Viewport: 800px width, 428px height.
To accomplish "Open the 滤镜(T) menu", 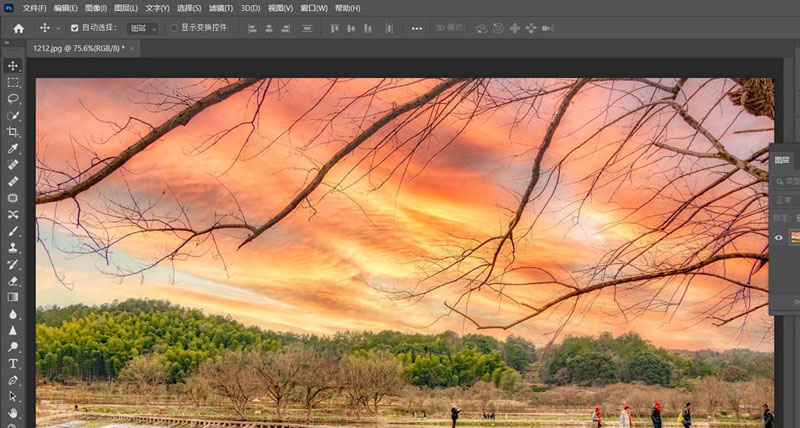I will (x=222, y=8).
